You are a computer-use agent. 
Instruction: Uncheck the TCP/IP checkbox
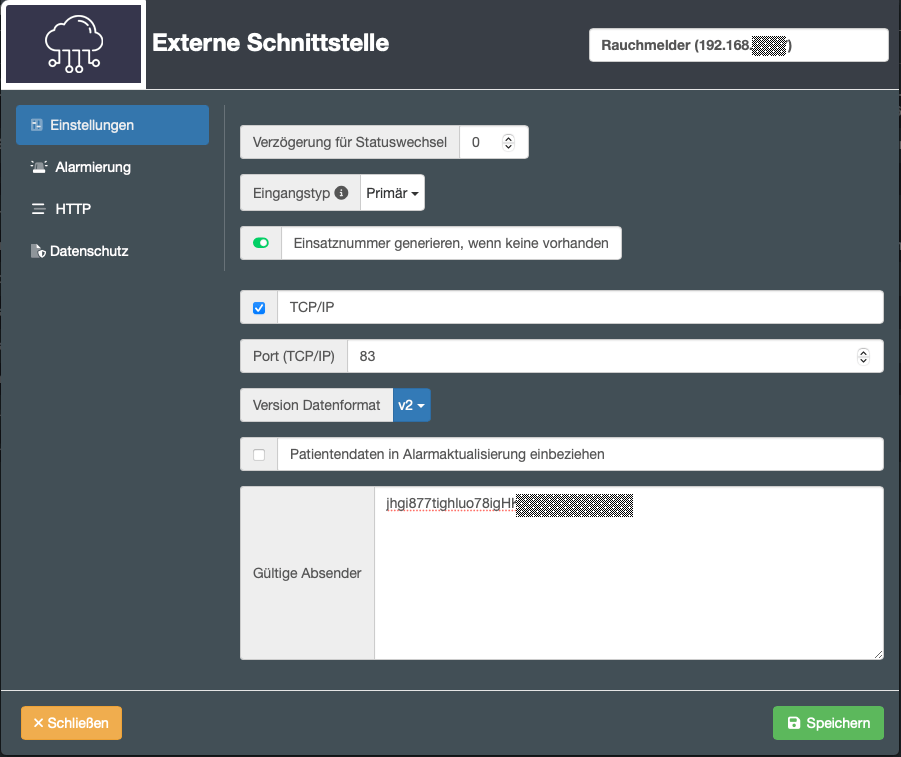[259, 308]
